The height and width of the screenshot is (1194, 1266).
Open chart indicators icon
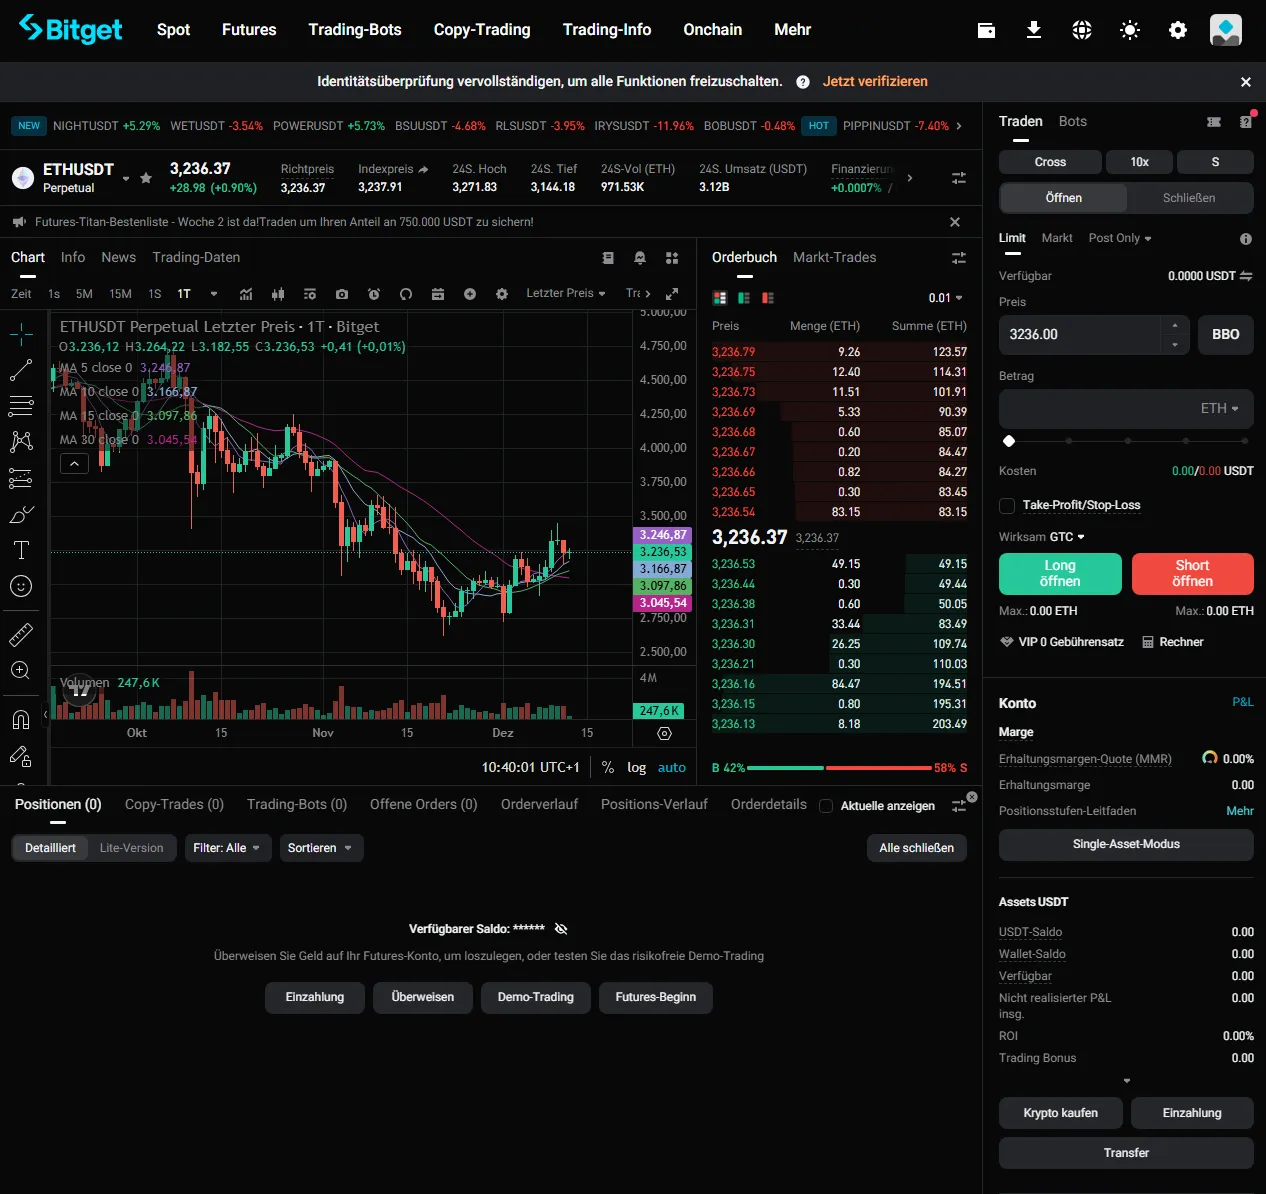point(246,294)
